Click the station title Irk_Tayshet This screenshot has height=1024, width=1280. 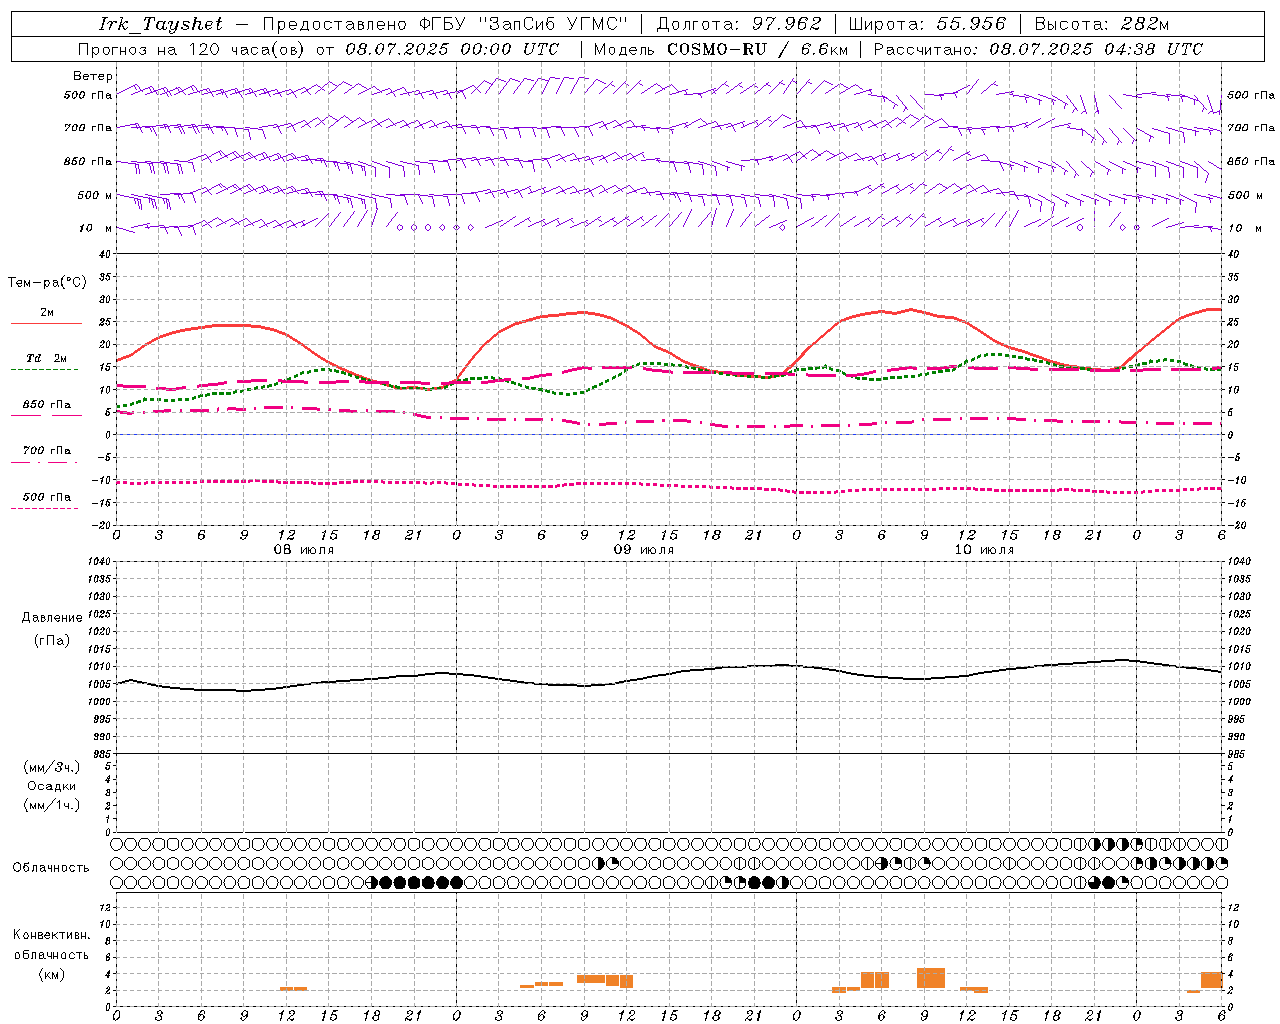tap(160, 24)
